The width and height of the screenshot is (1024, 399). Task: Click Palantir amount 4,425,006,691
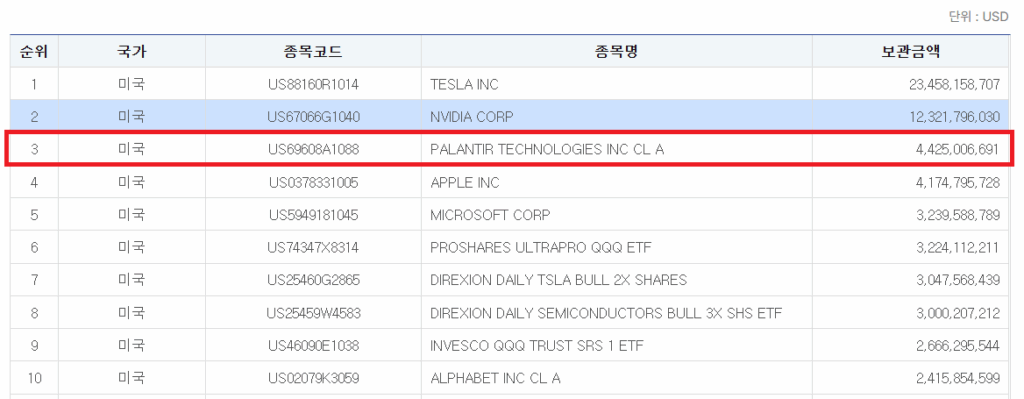click(957, 150)
